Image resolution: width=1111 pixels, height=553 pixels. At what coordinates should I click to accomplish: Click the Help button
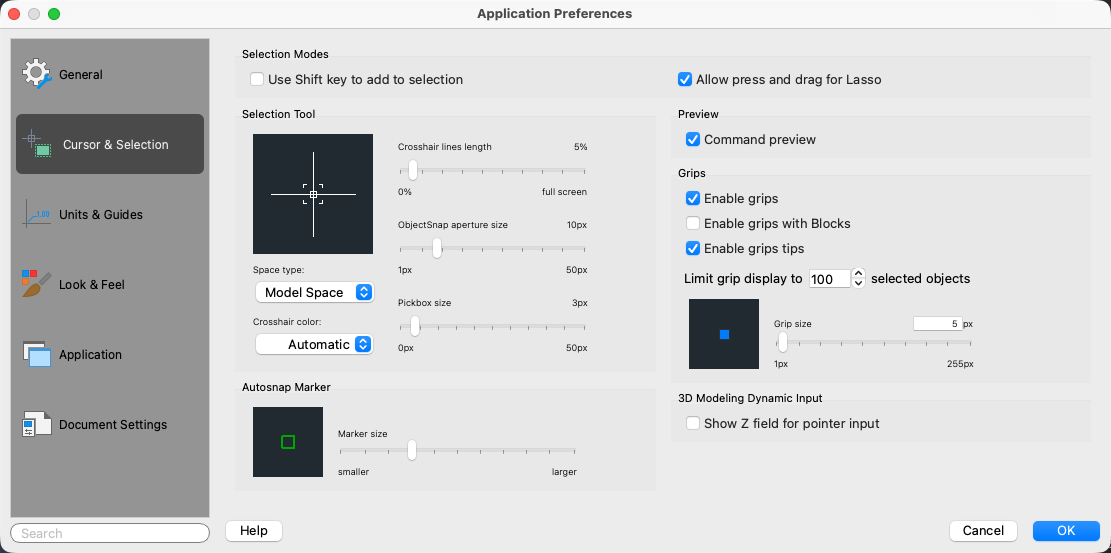pos(254,531)
